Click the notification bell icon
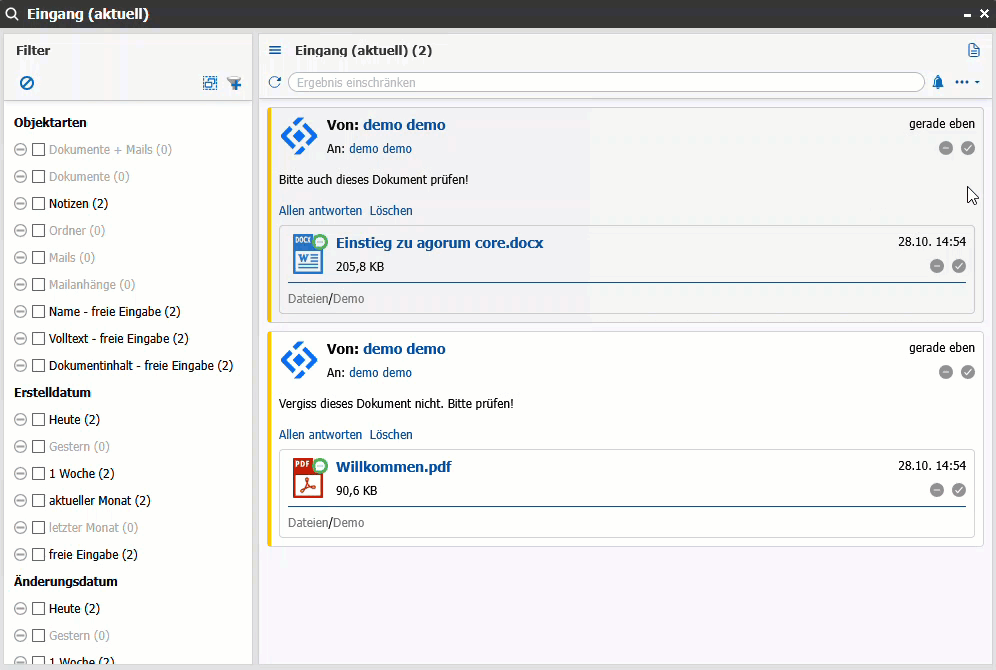This screenshot has width=996, height=670. click(x=938, y=82)
